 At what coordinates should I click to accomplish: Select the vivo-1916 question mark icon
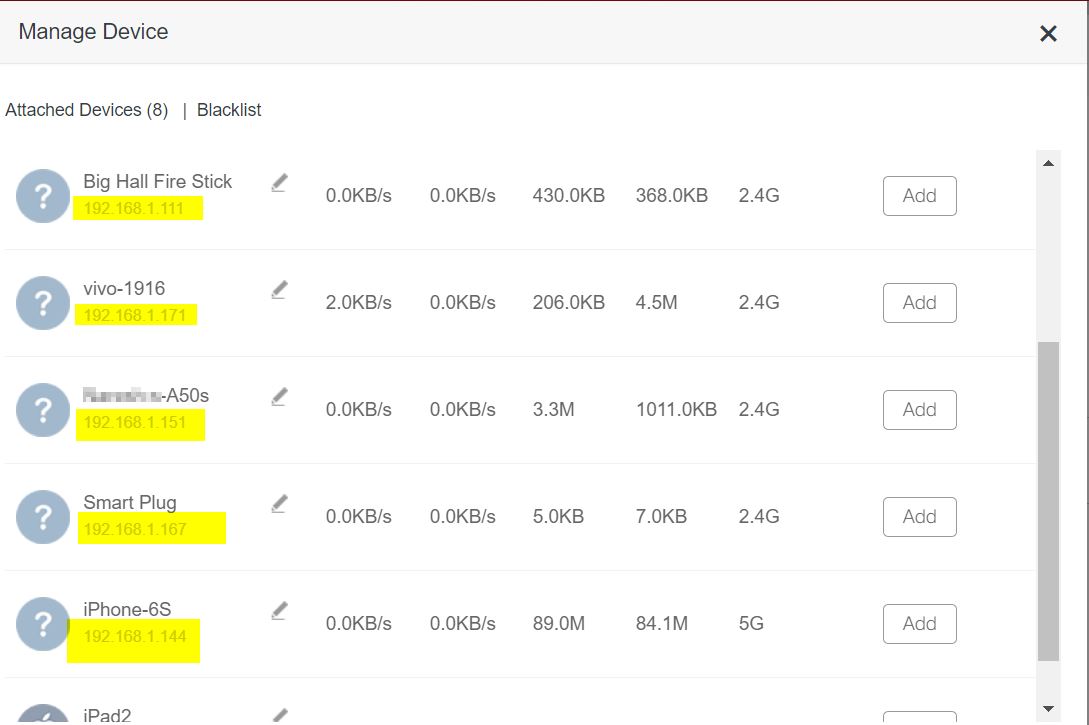[x=43, y=303]
